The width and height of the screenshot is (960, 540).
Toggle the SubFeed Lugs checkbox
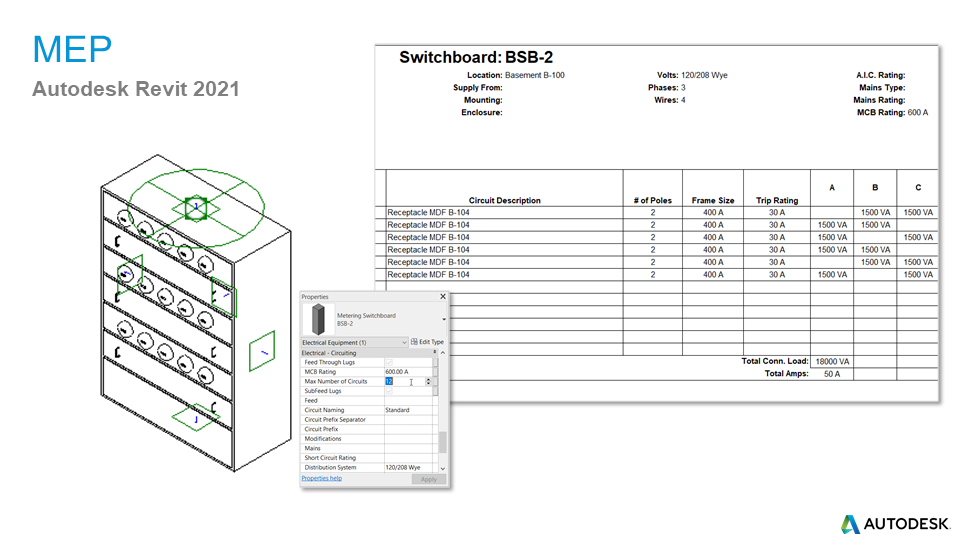tap(389, 391)
